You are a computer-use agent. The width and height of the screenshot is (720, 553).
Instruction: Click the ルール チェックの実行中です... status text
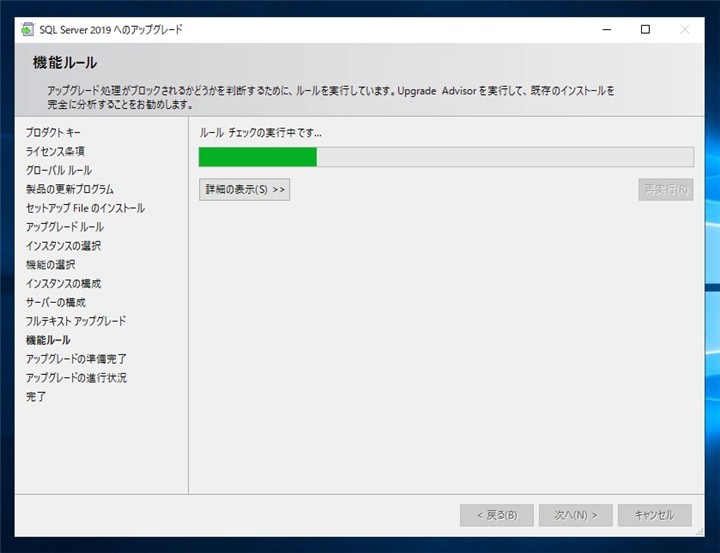click(x=260, y=133)
